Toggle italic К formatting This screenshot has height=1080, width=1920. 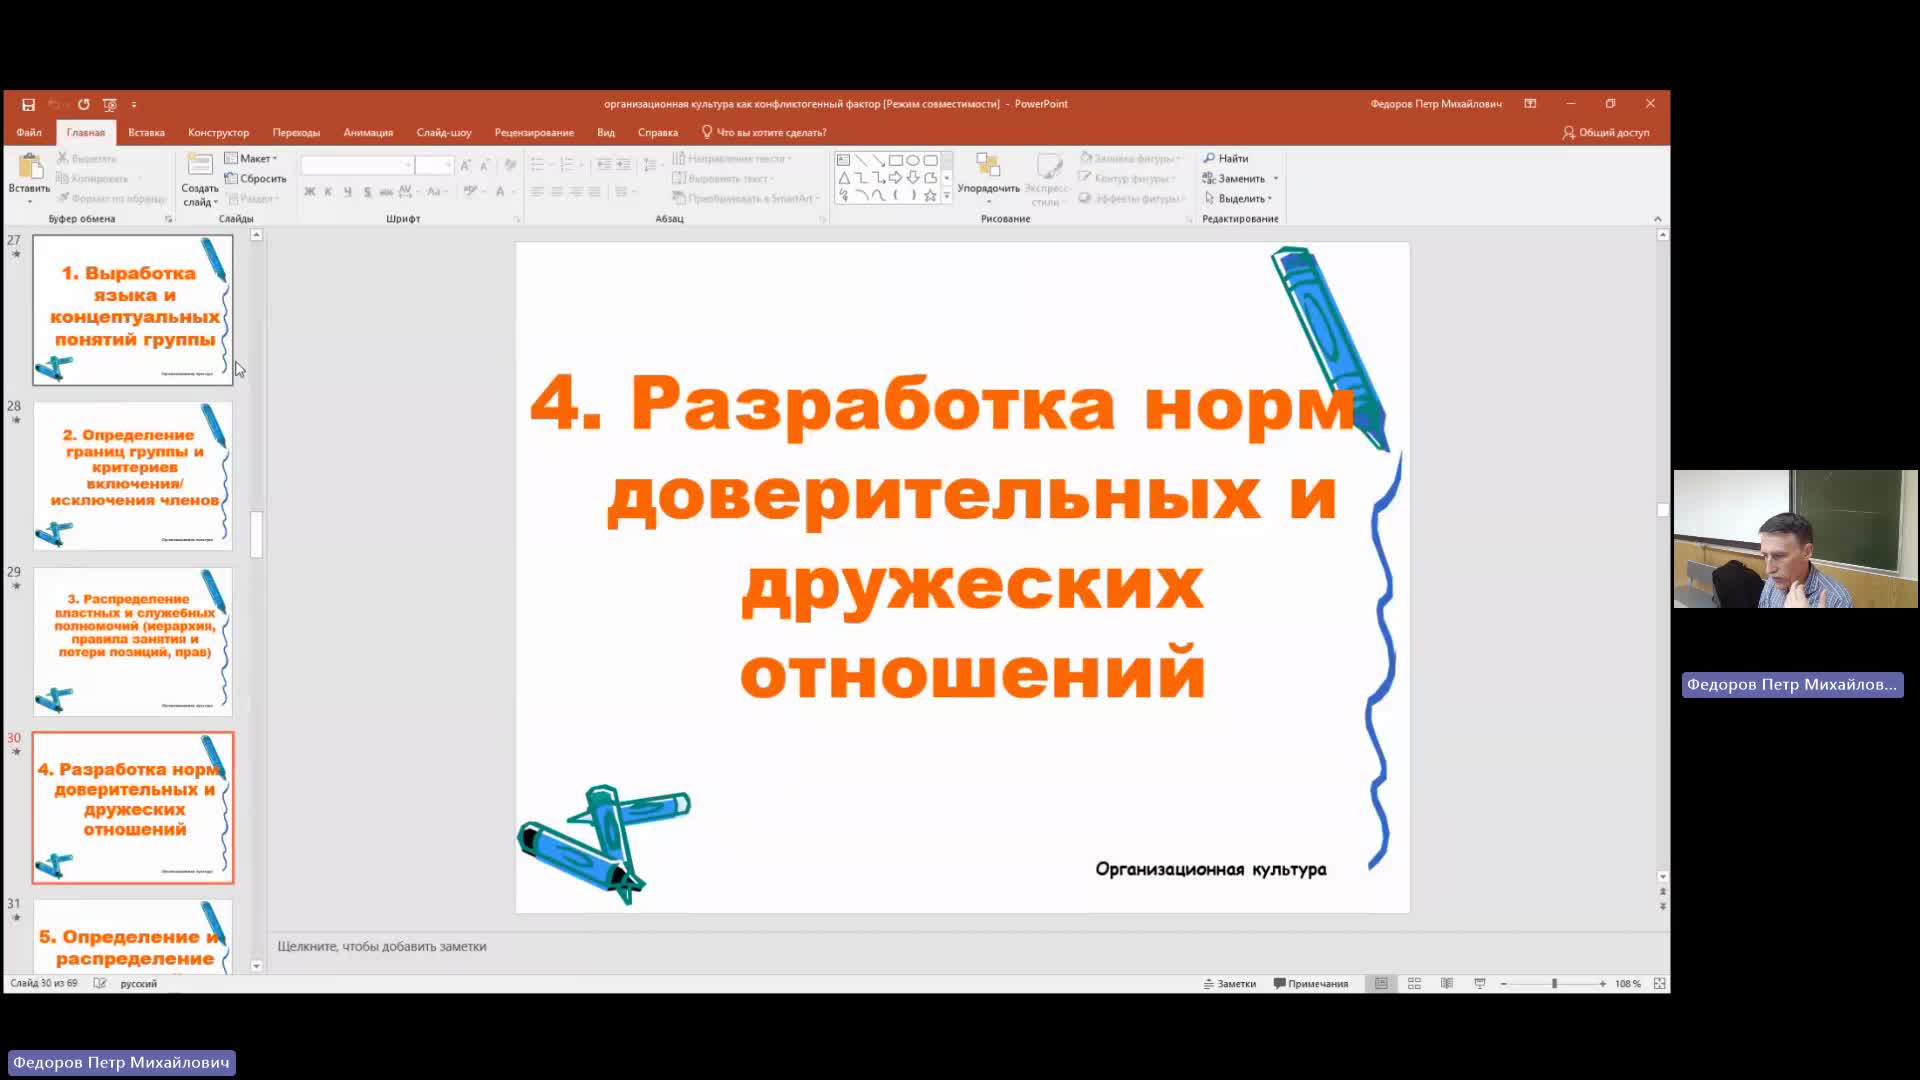pos(329,191)
